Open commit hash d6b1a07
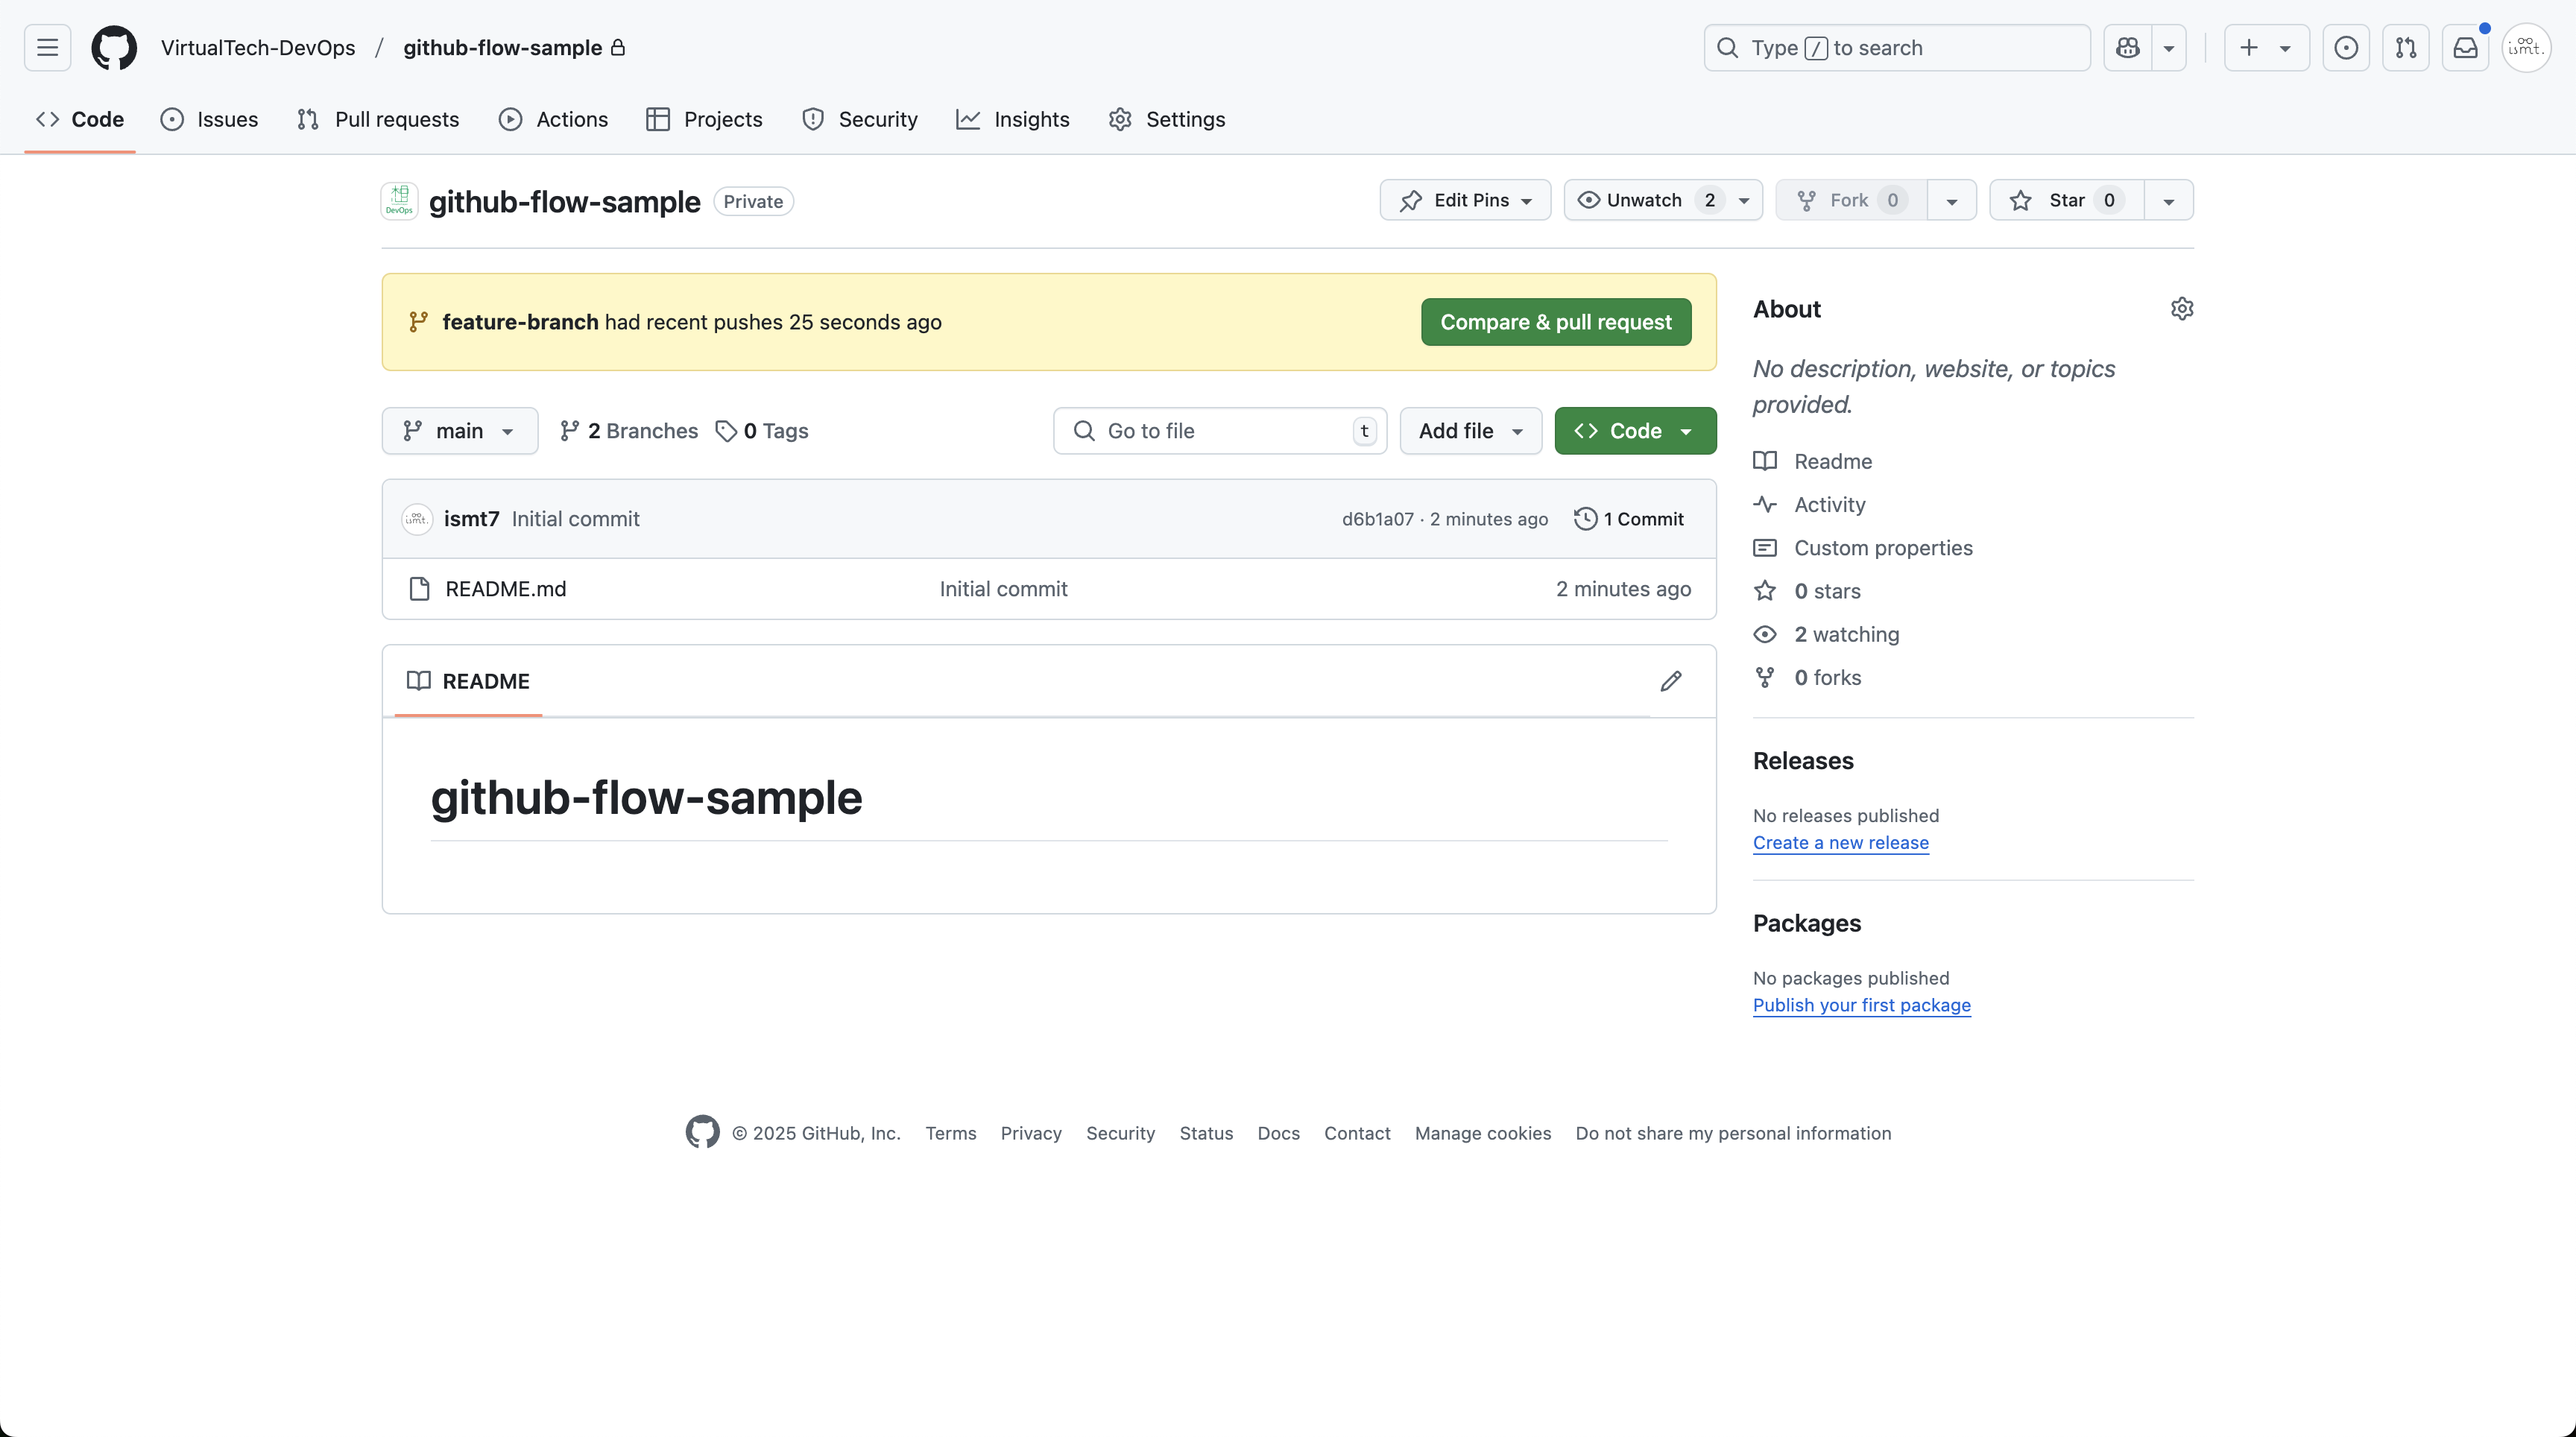Viewport: 2576px width, 1437px height. 1377,519
